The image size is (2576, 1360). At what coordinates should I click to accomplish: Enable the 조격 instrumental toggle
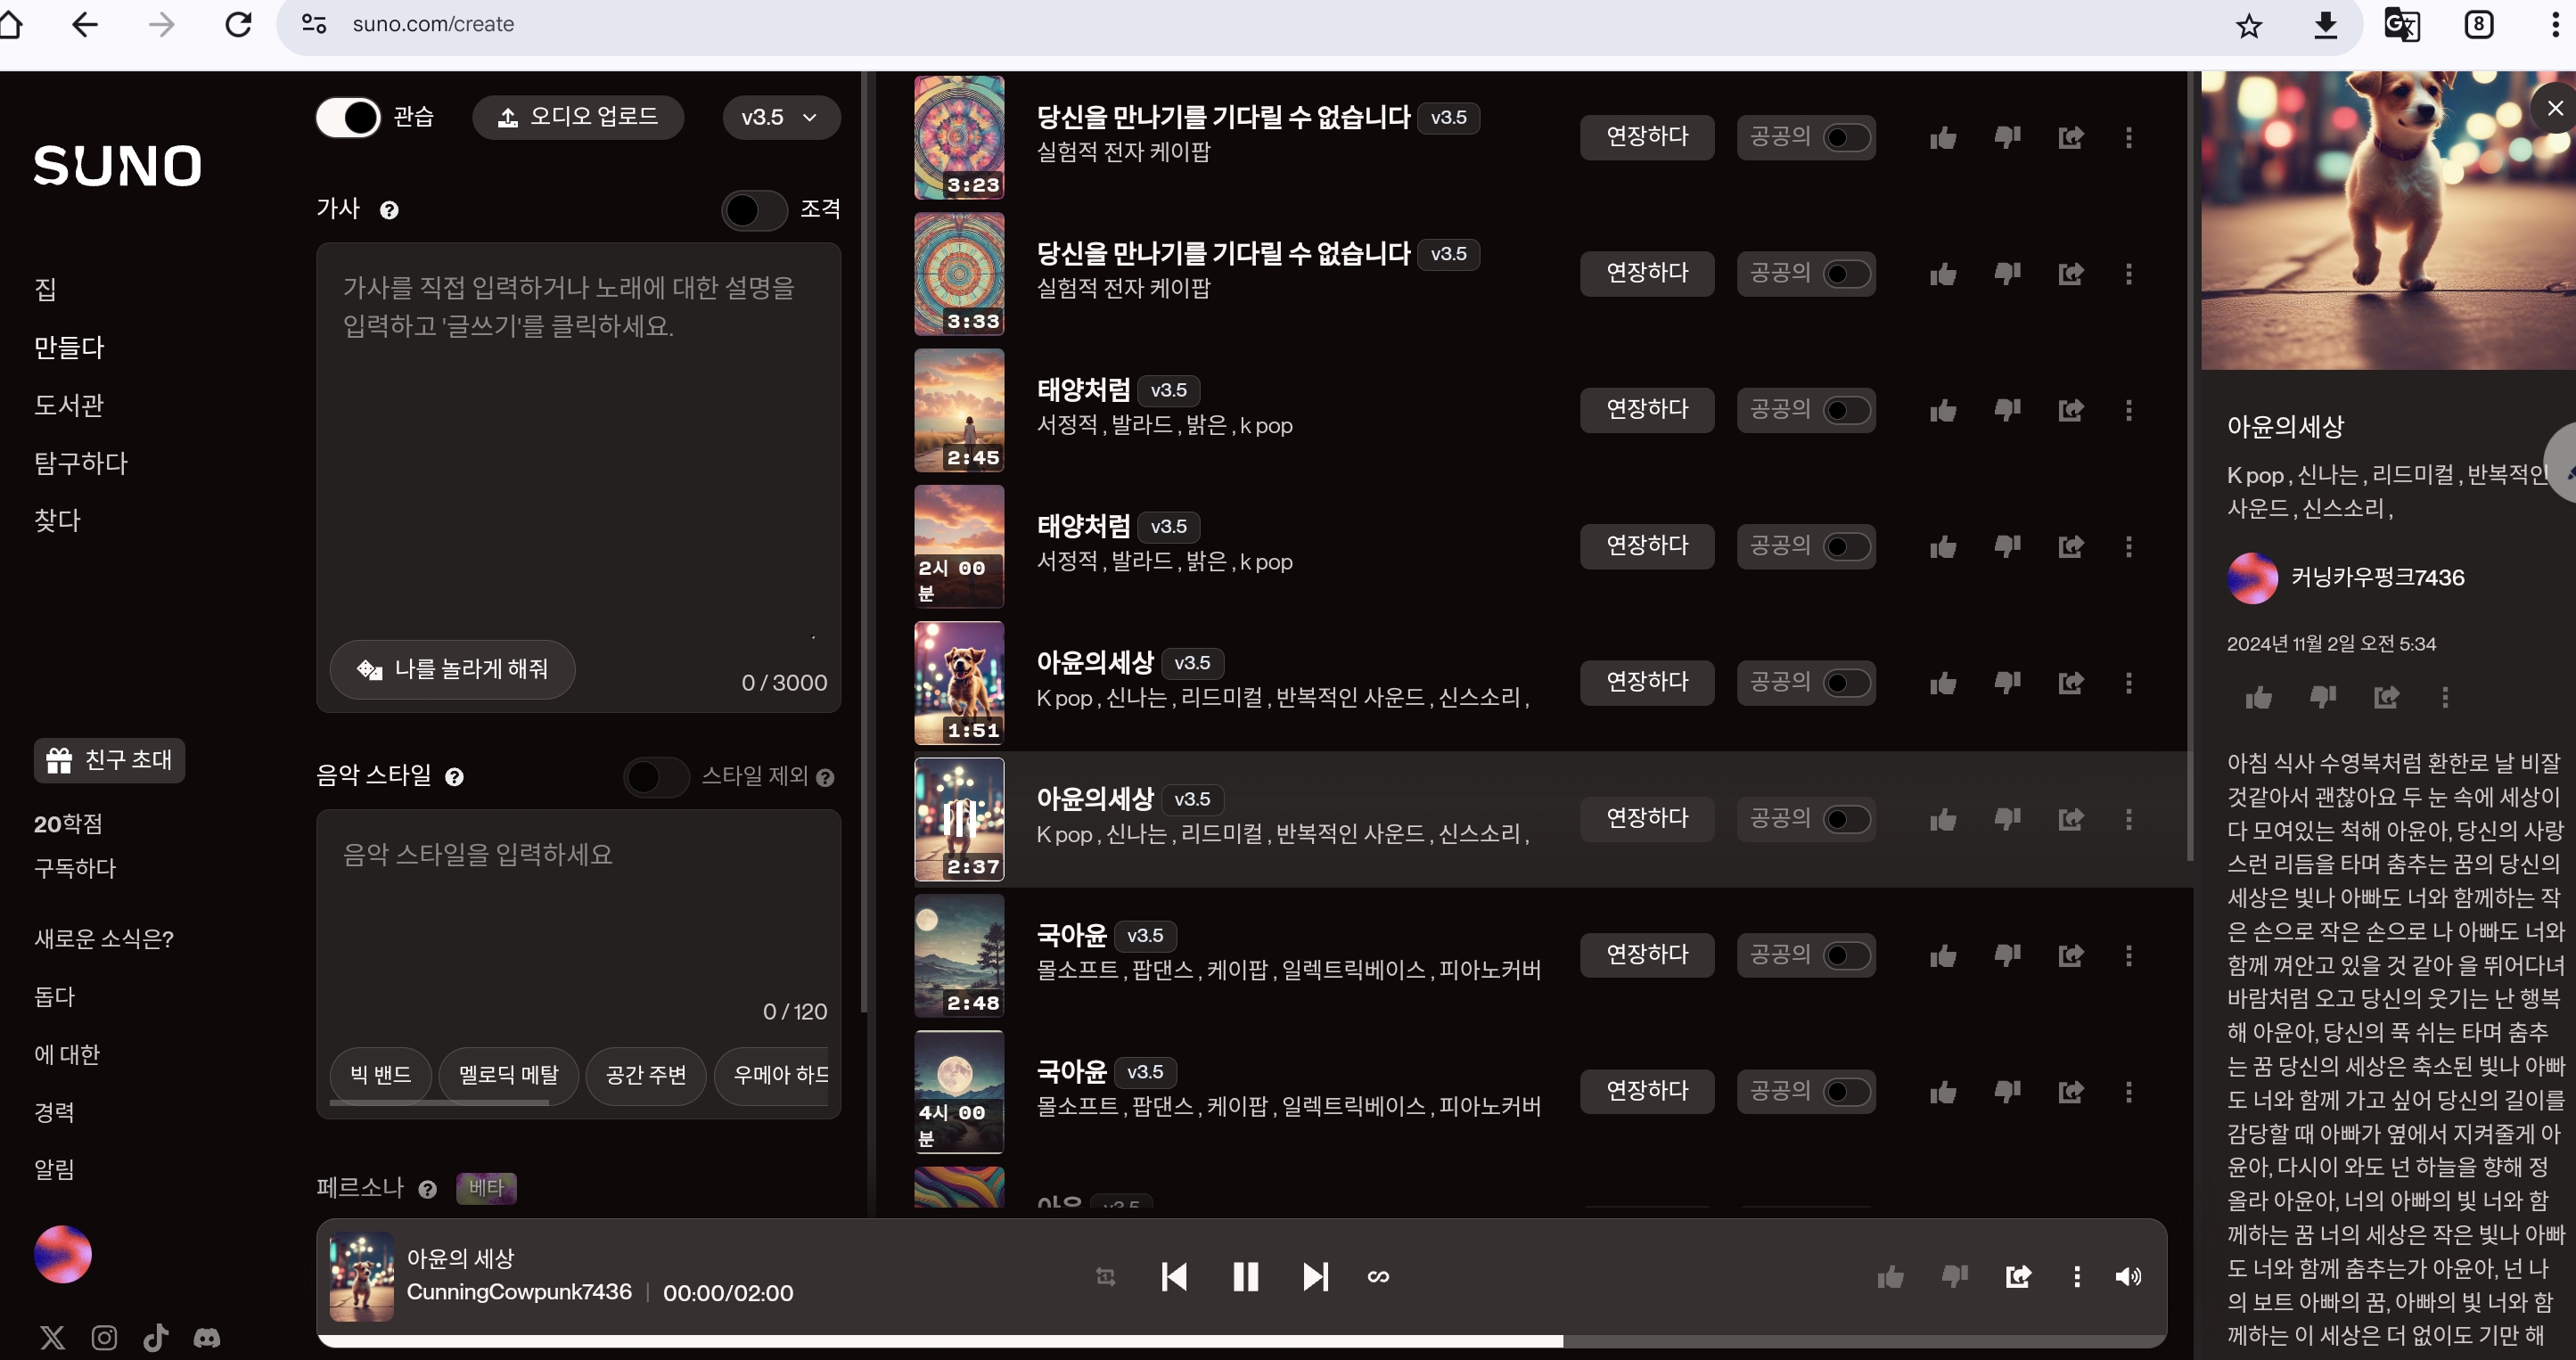pyautogui.click(x=754, y=210)
